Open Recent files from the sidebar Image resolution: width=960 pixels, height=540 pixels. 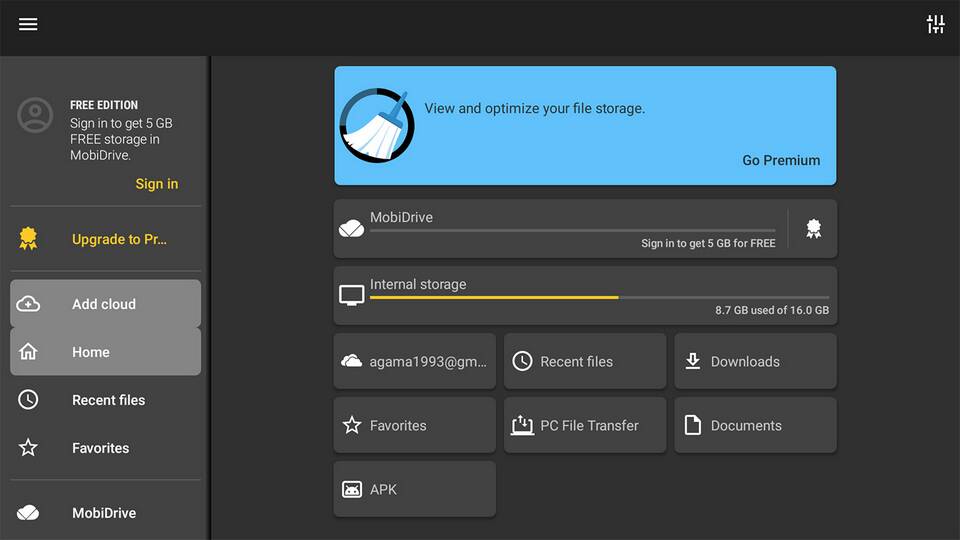(105, 400)
